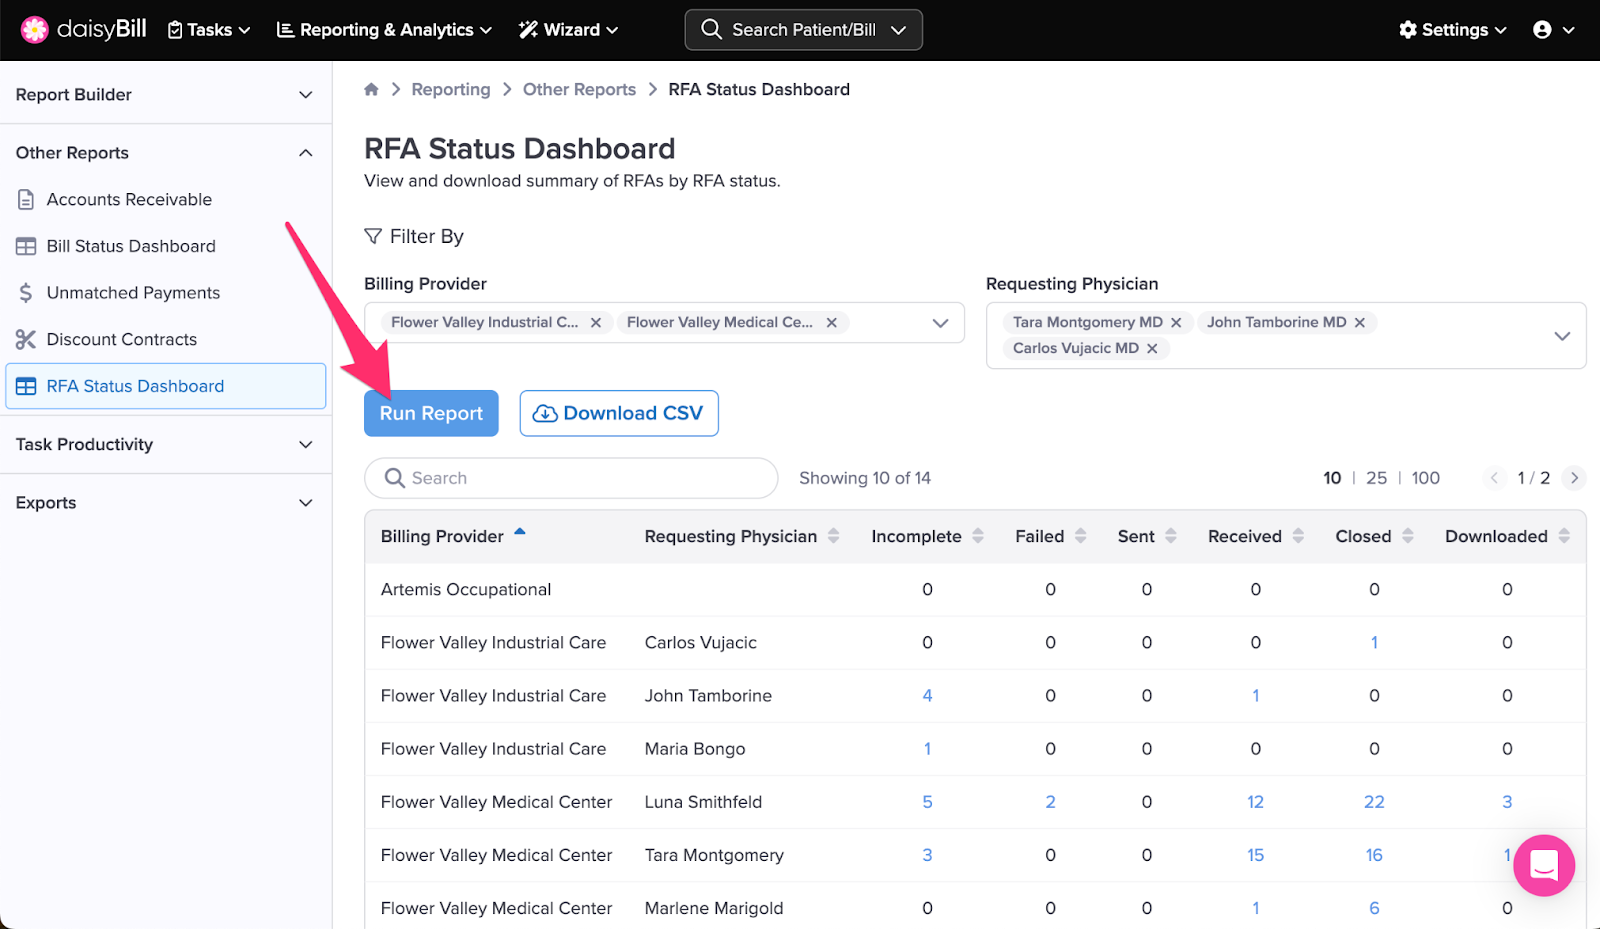Go to next results page
Screen dimensions: 1600x929
pyautogui.click(x=1574, y=478)
